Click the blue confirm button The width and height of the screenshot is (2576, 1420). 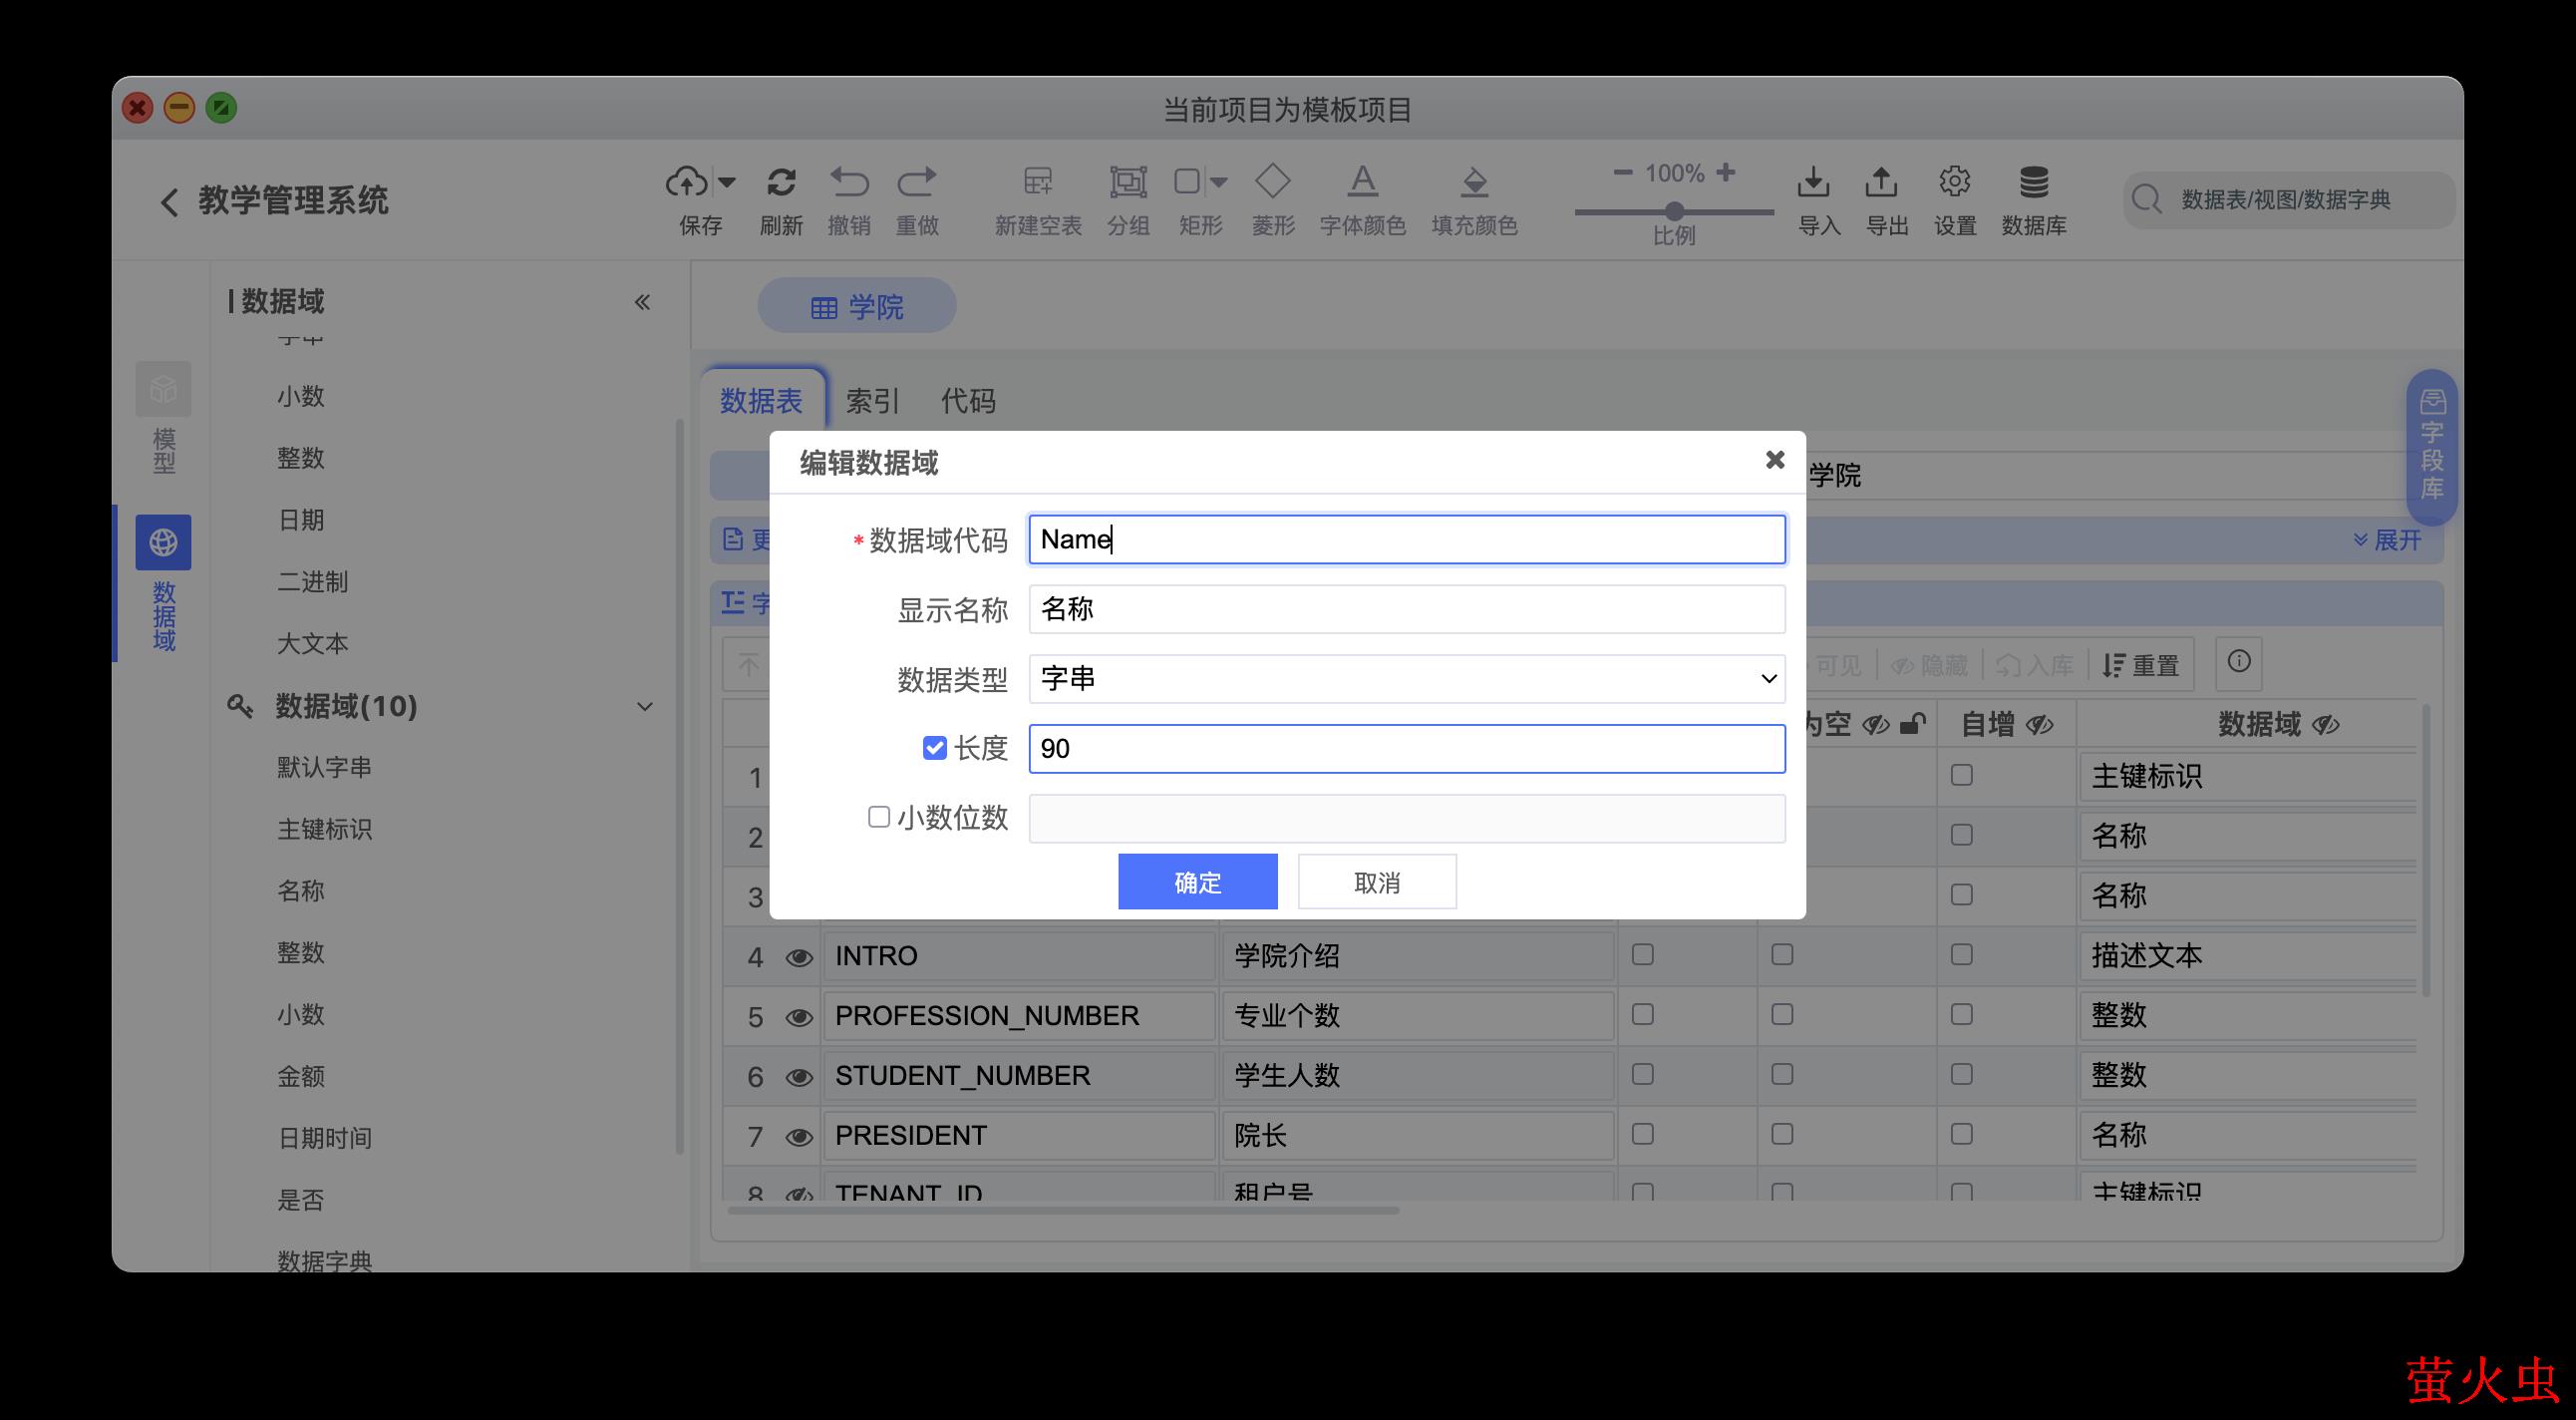[x=1197, y=882]
